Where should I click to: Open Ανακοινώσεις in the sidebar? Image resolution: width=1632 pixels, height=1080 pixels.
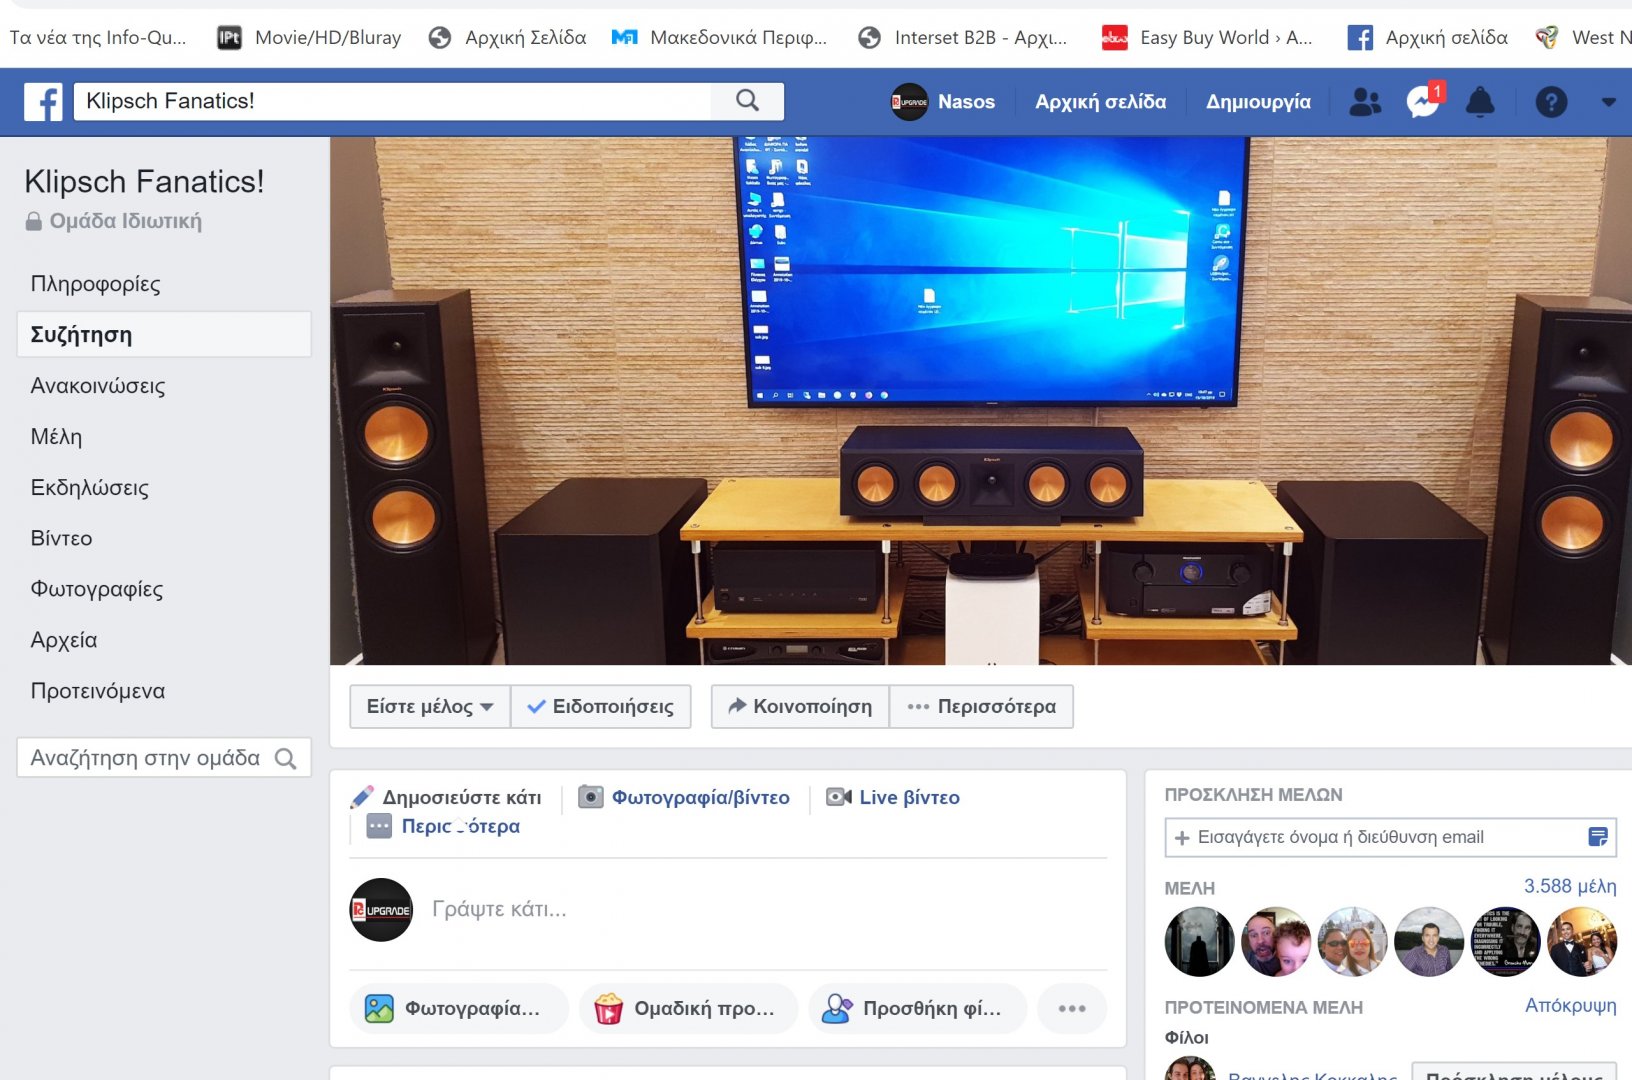(x=98, y=386)
